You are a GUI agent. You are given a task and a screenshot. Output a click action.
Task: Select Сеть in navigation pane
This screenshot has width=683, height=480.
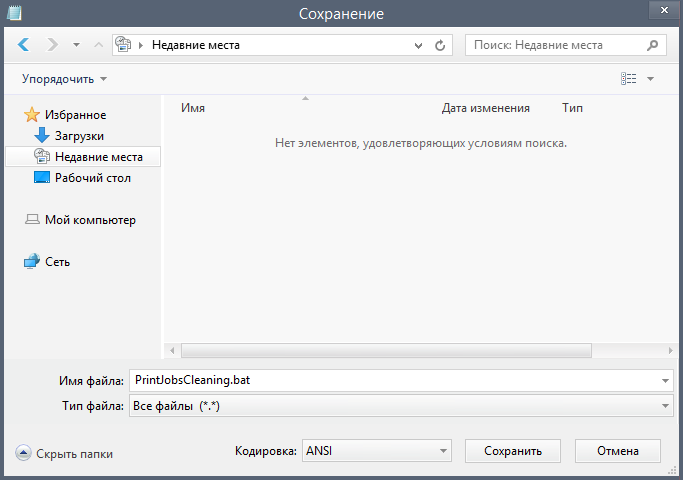(x=57, y=262)
